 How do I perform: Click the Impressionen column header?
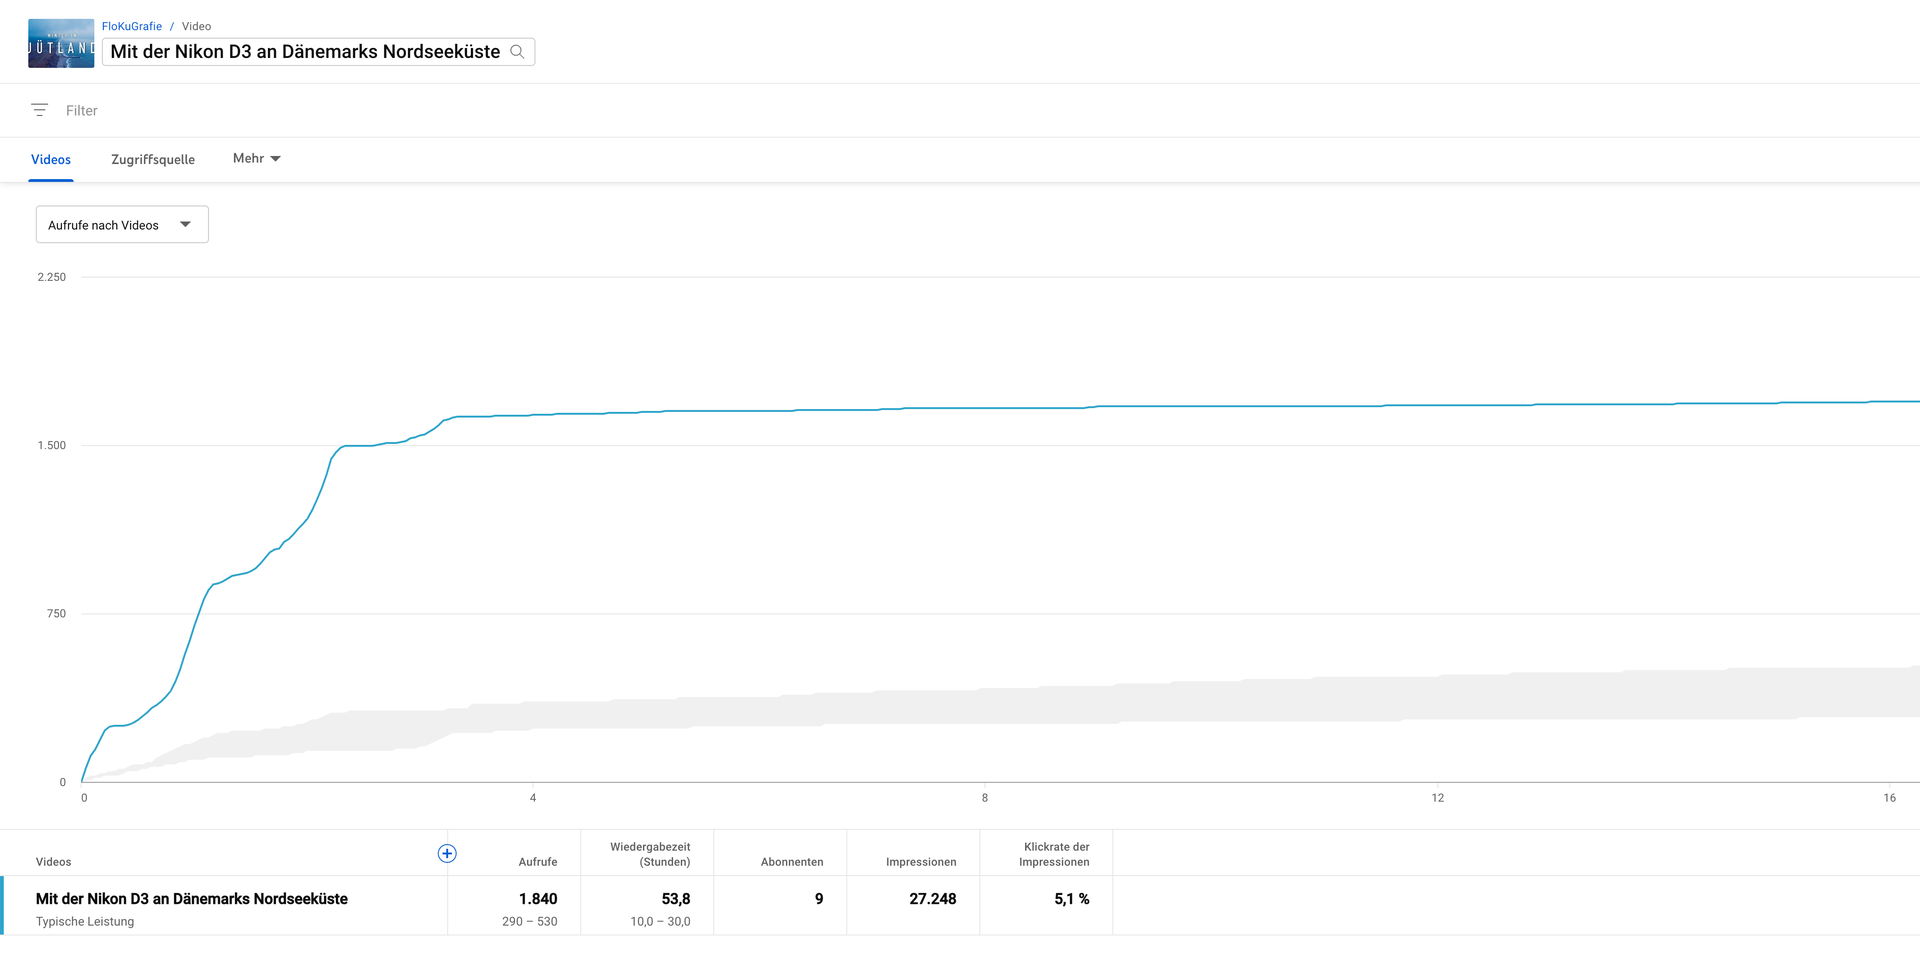[920, 862]
